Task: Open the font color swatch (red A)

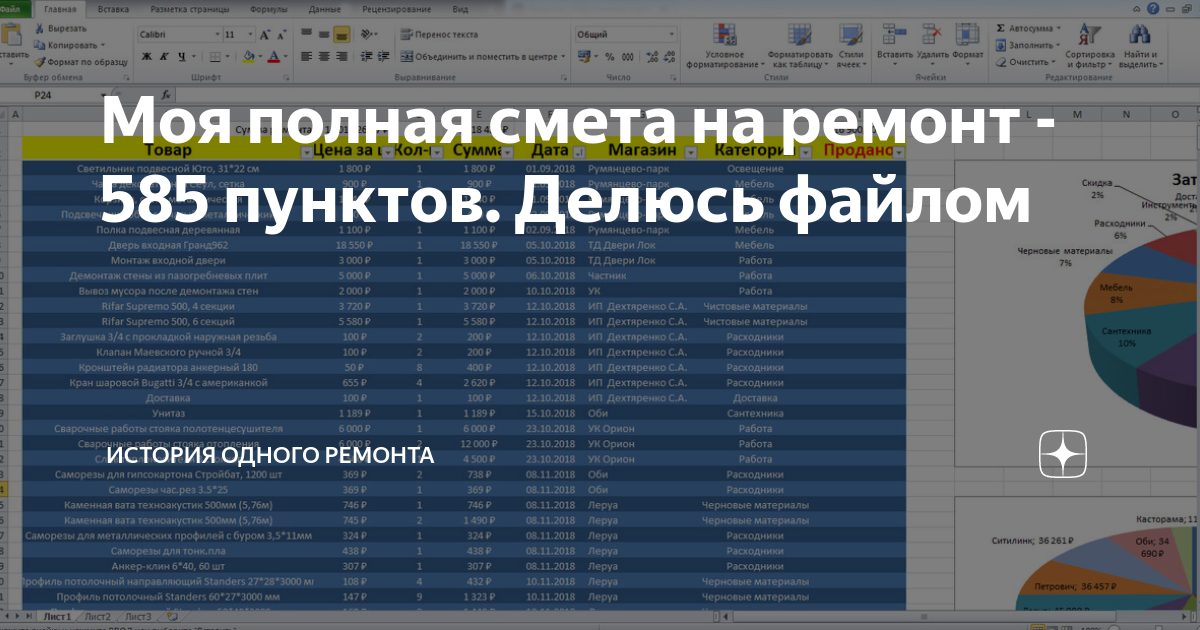Action: 273,57
